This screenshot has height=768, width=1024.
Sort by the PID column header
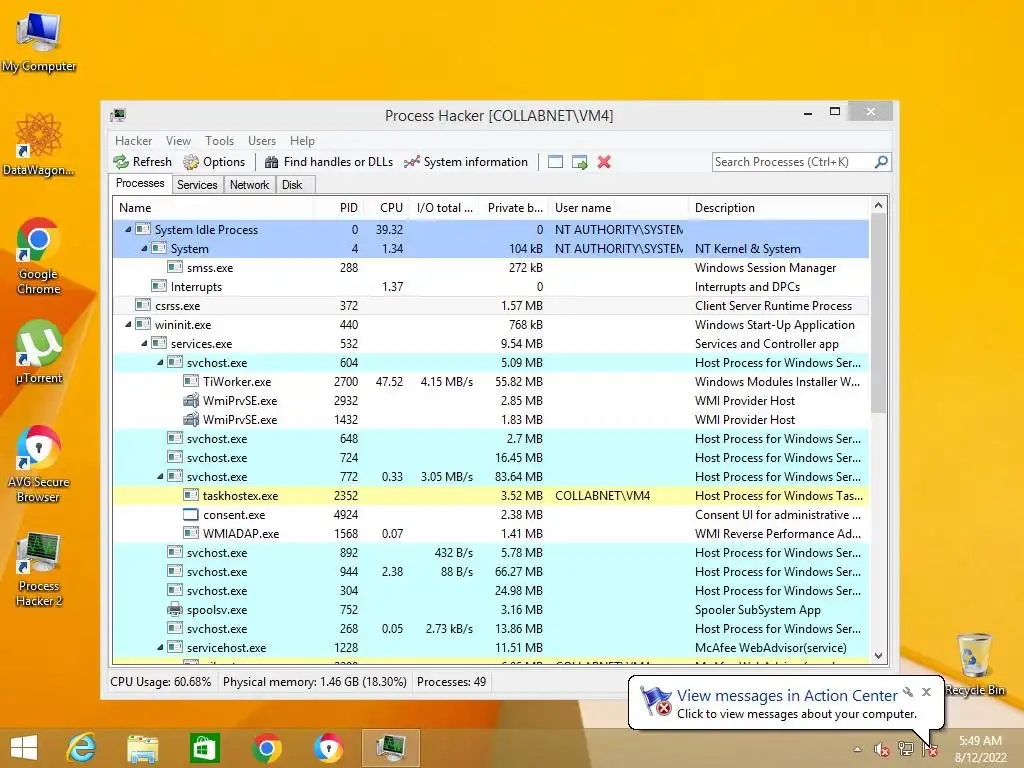[339, 208]
